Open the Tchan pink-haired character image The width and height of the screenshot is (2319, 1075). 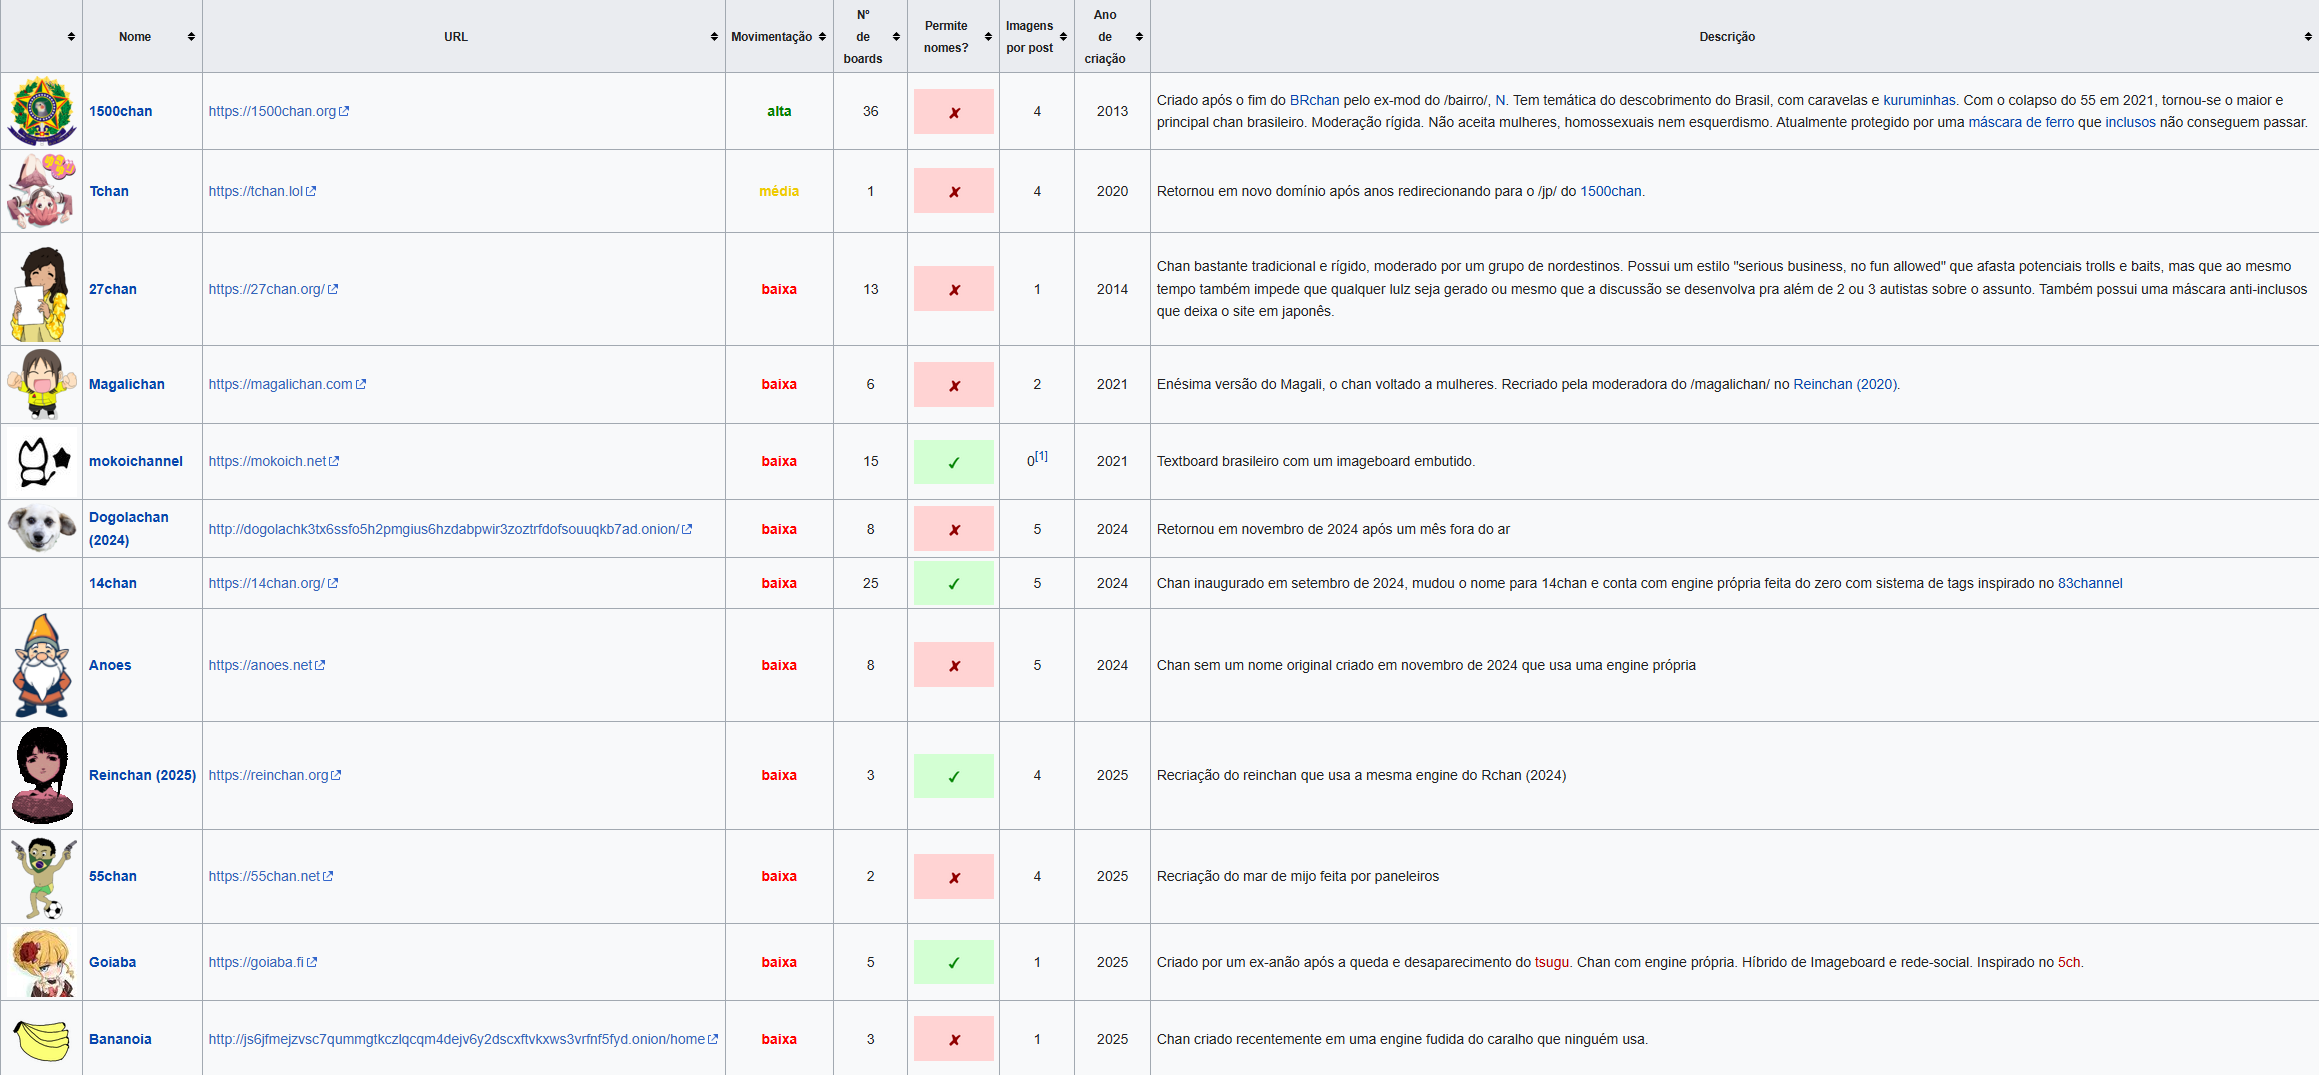click(41, 191)
